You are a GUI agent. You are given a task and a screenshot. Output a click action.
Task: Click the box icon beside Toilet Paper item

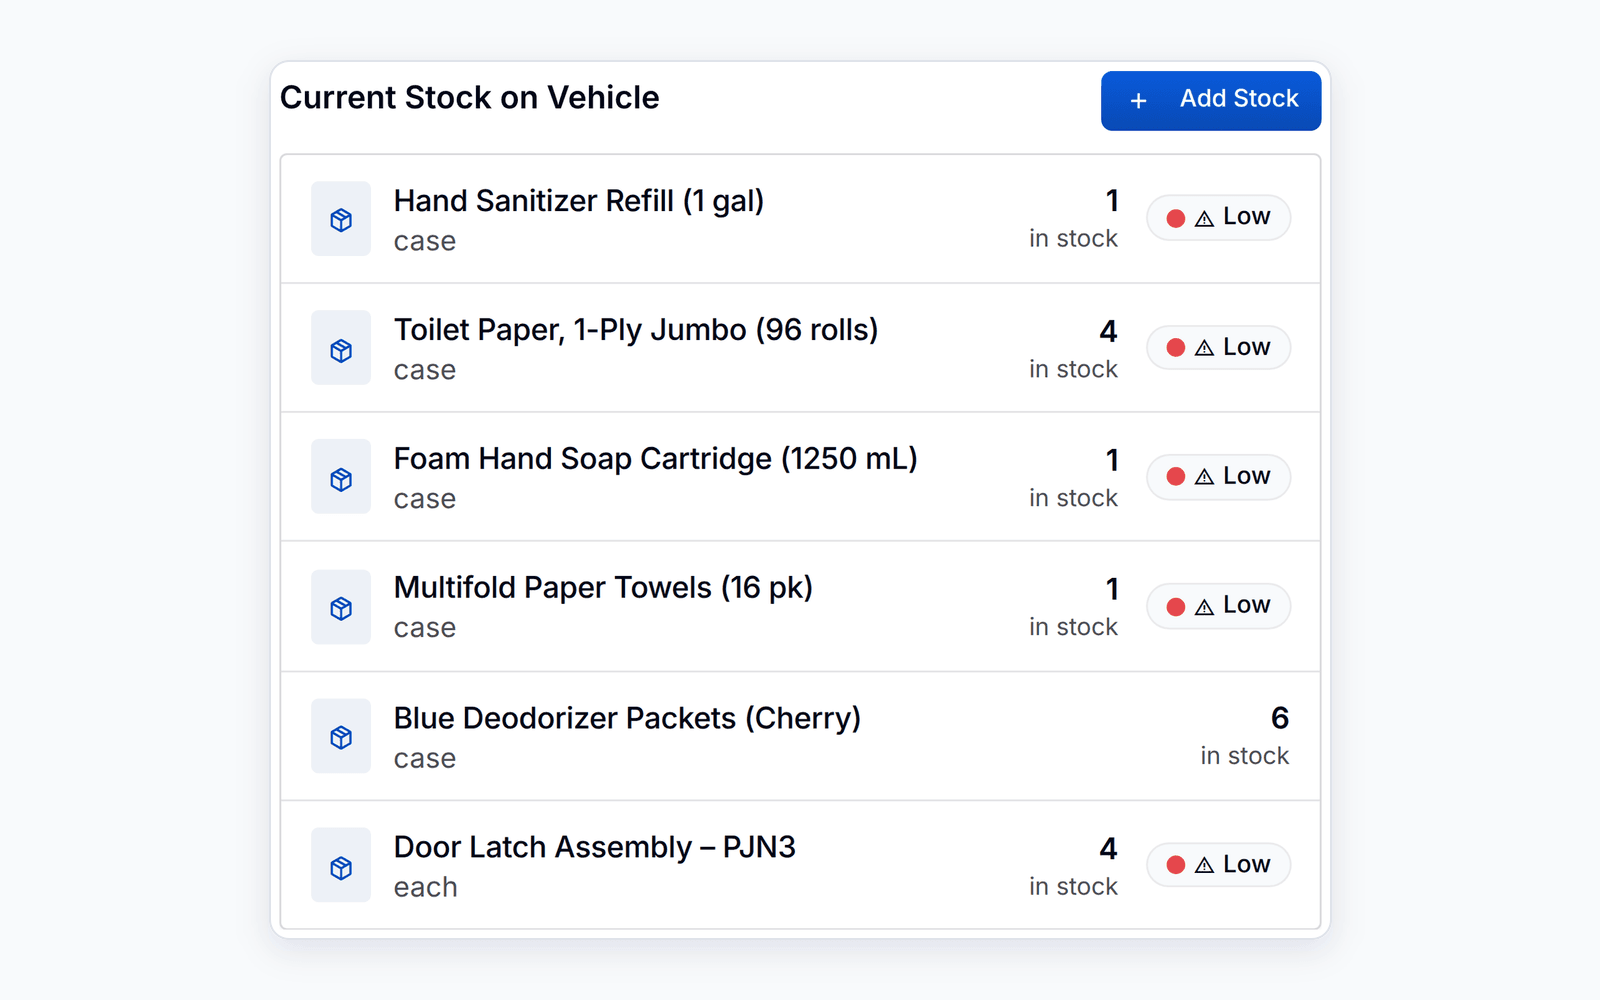click(341, 350)
